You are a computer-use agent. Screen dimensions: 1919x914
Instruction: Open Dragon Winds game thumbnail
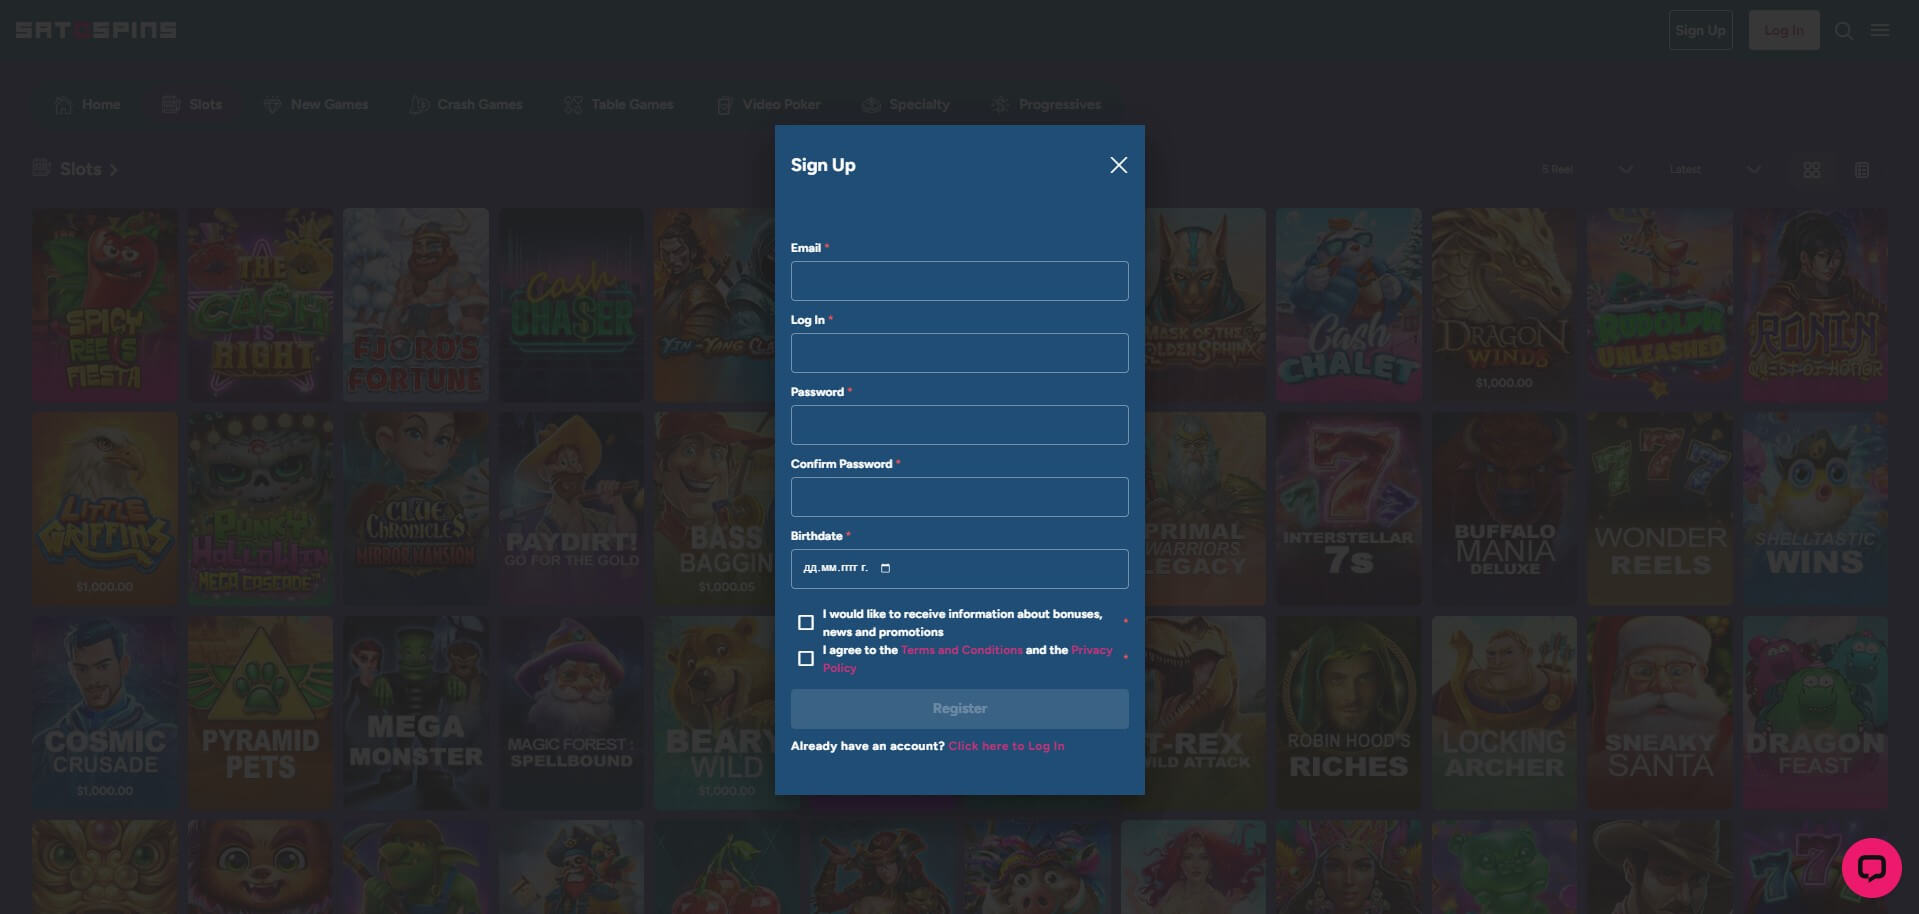coord(1504,305)
